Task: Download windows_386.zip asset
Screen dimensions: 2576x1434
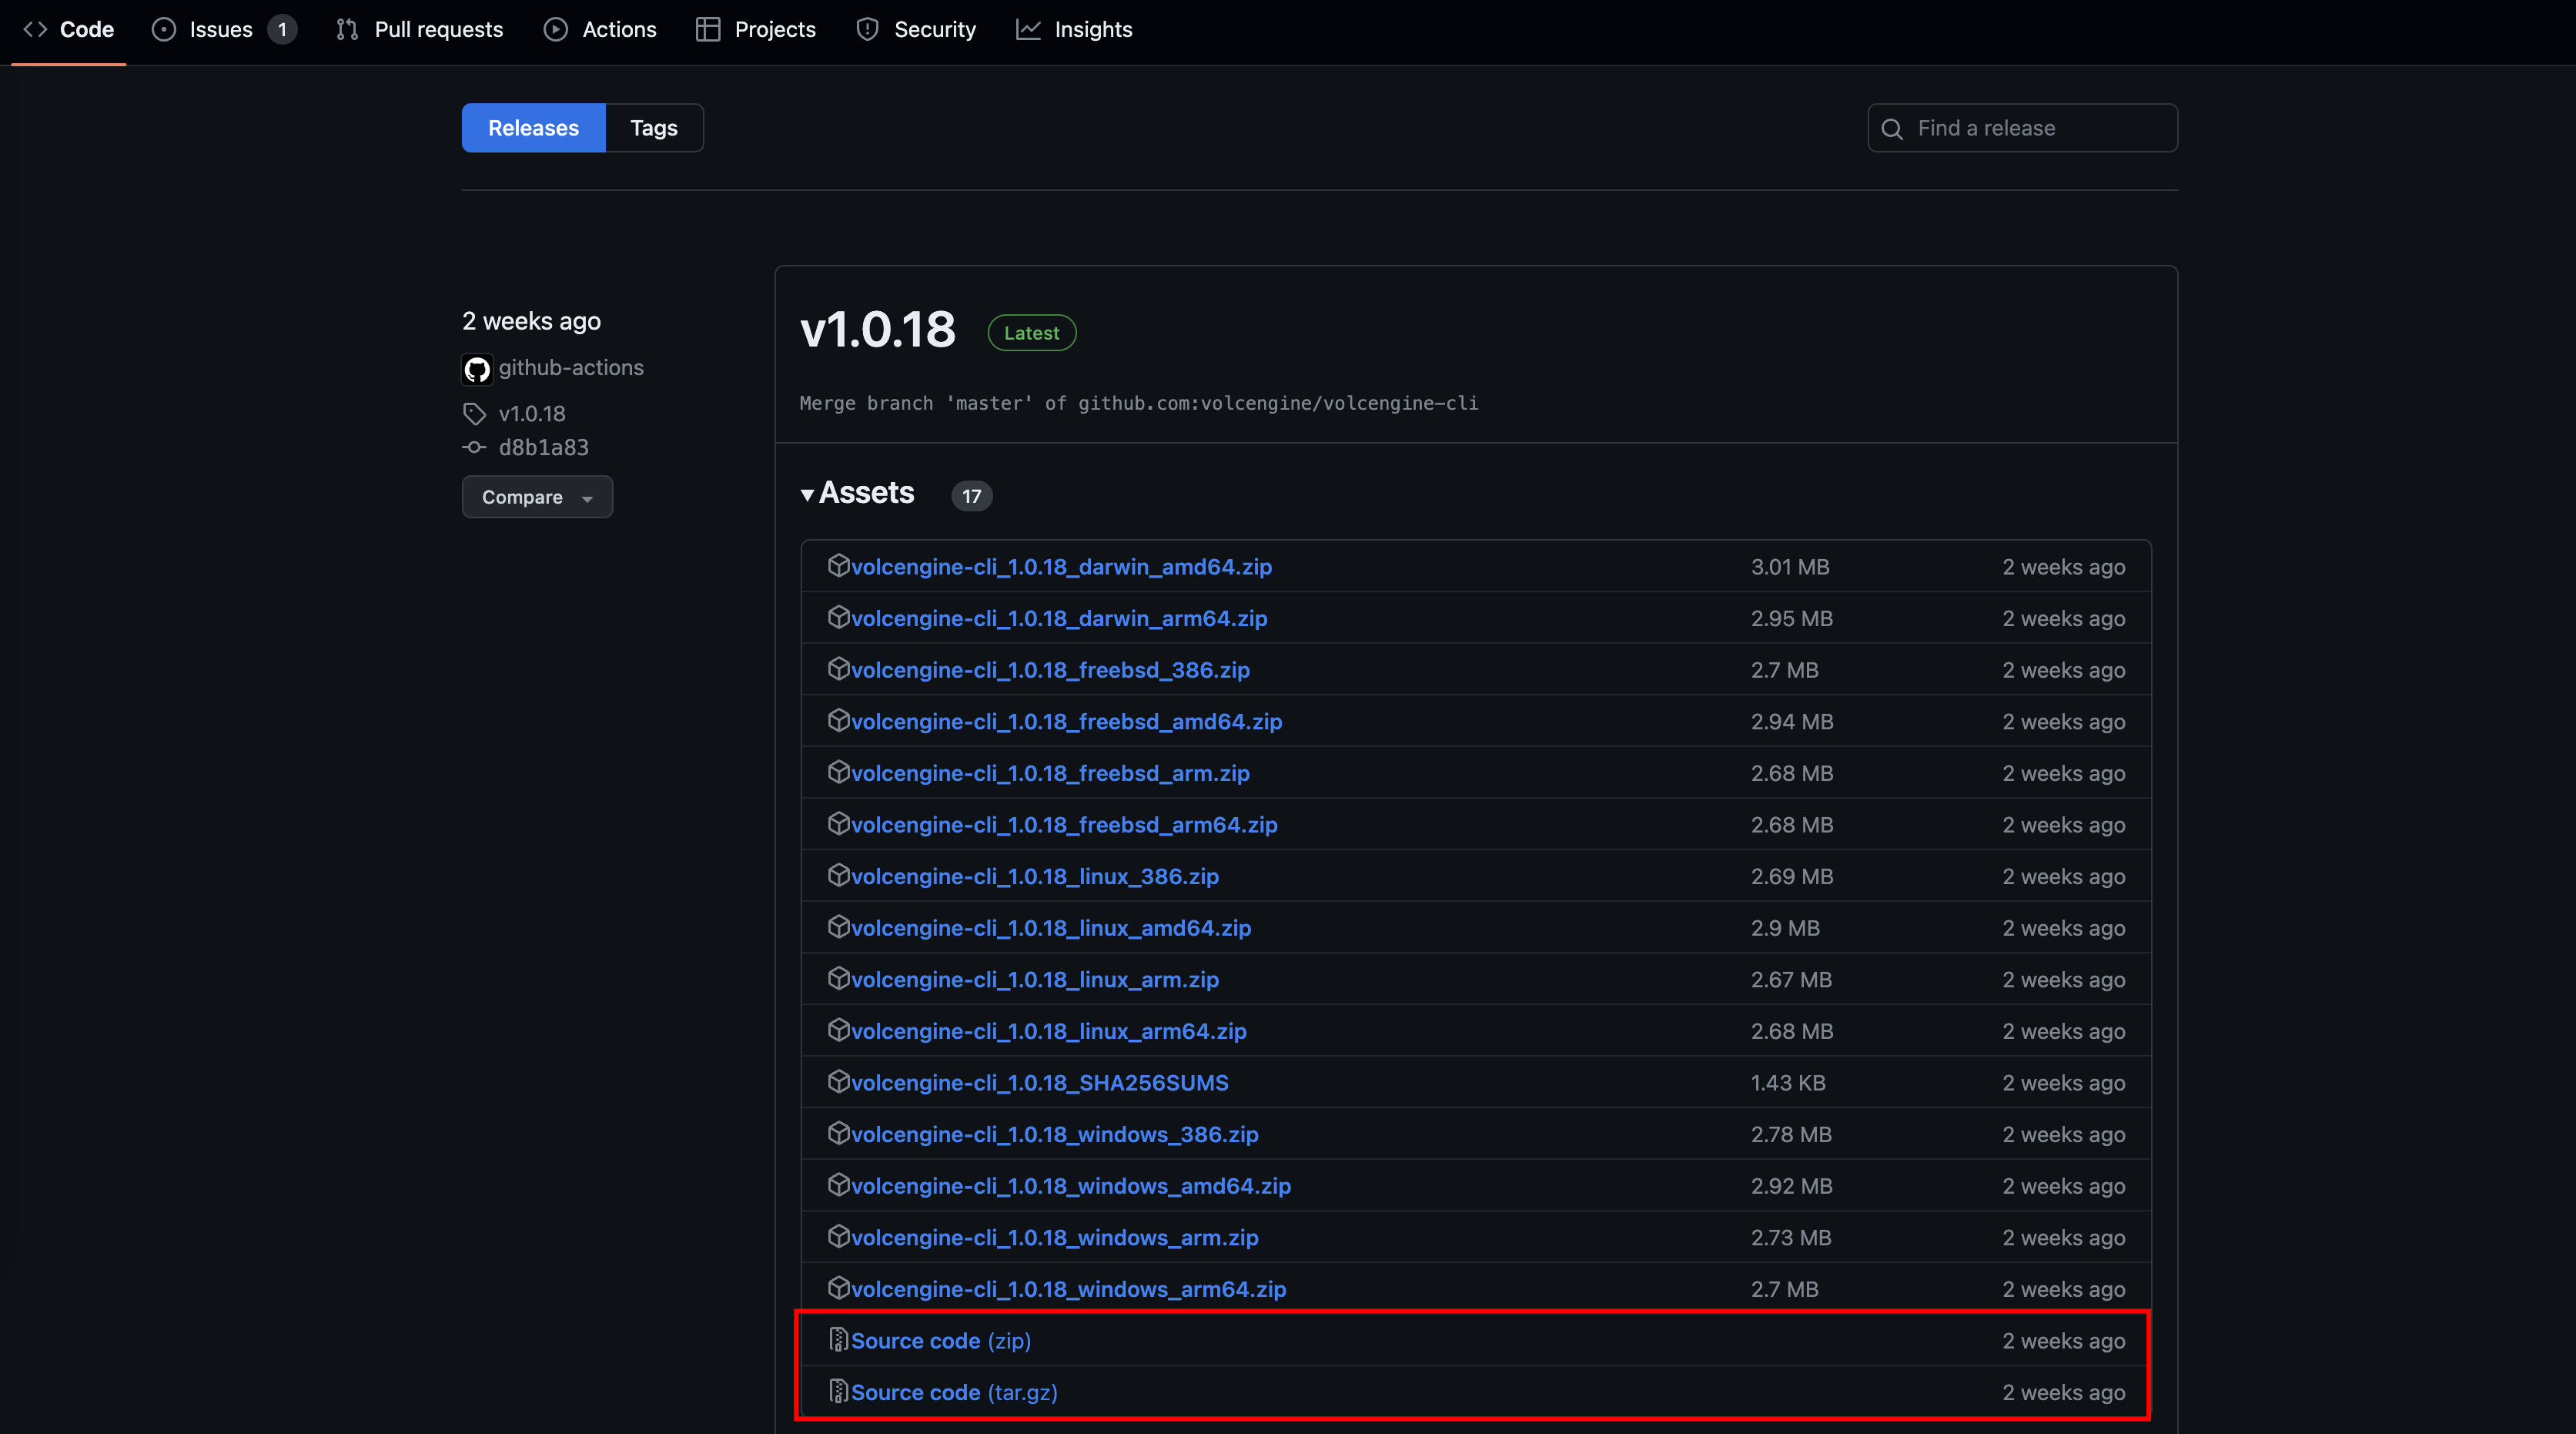Action: [1055, 1135]
